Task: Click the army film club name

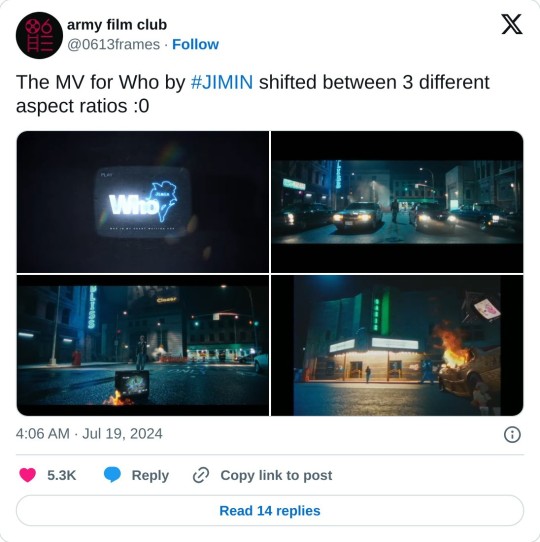Action: pos(117,25)
